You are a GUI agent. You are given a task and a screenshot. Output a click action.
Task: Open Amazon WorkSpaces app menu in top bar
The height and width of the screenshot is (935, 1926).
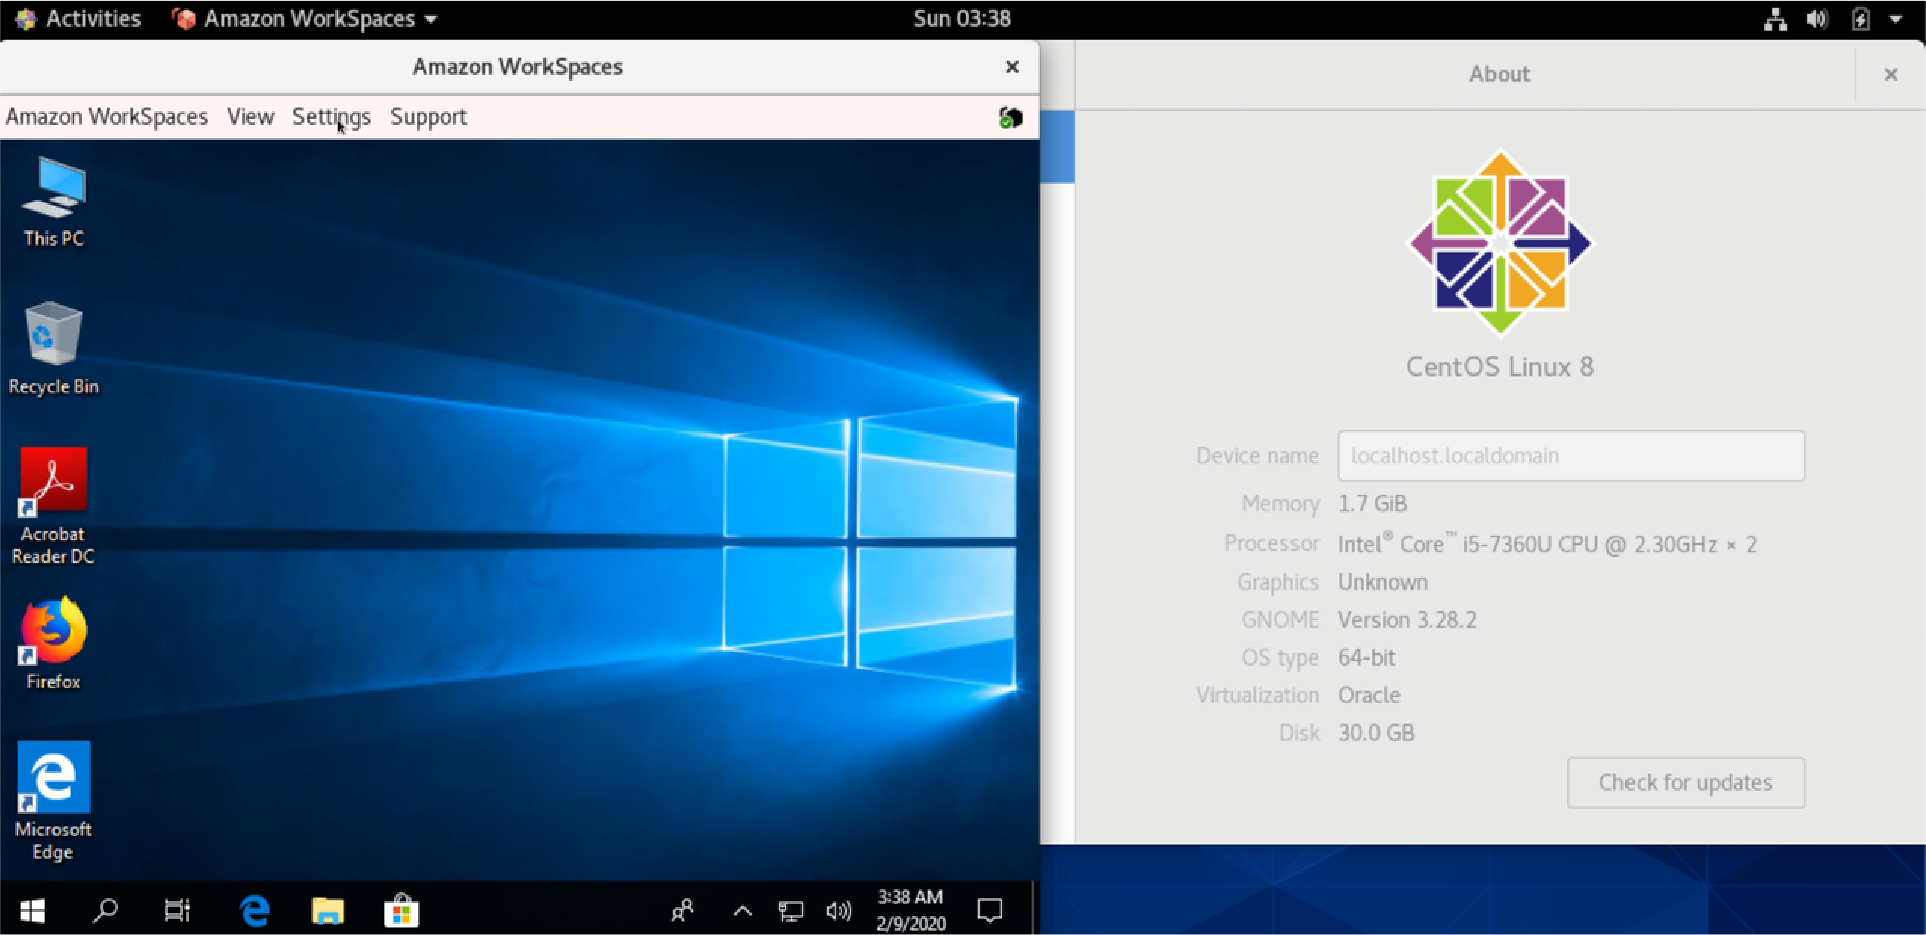click(305, 18)
